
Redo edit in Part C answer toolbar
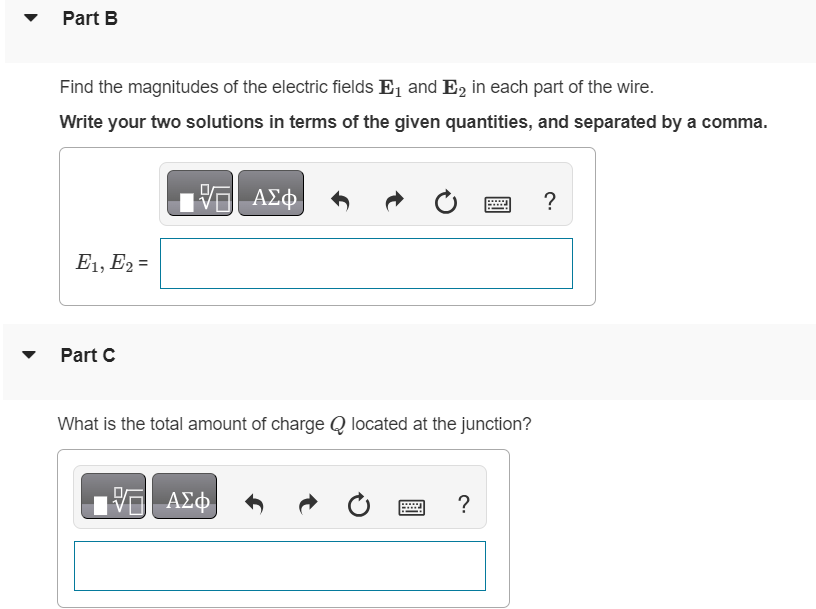(308, 504)
